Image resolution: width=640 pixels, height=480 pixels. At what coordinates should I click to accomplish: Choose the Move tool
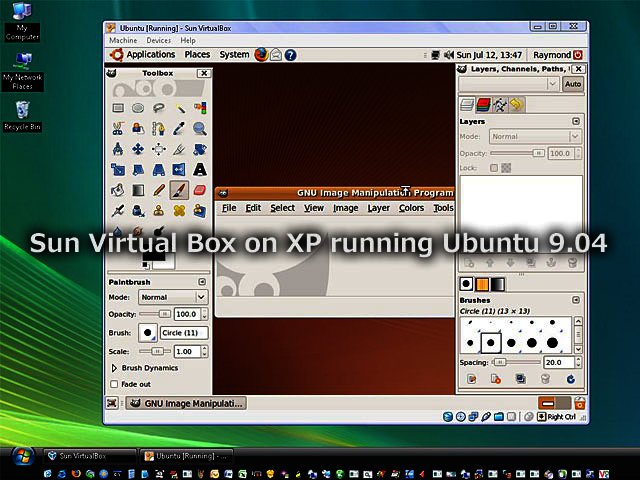(x=138, y=149)
